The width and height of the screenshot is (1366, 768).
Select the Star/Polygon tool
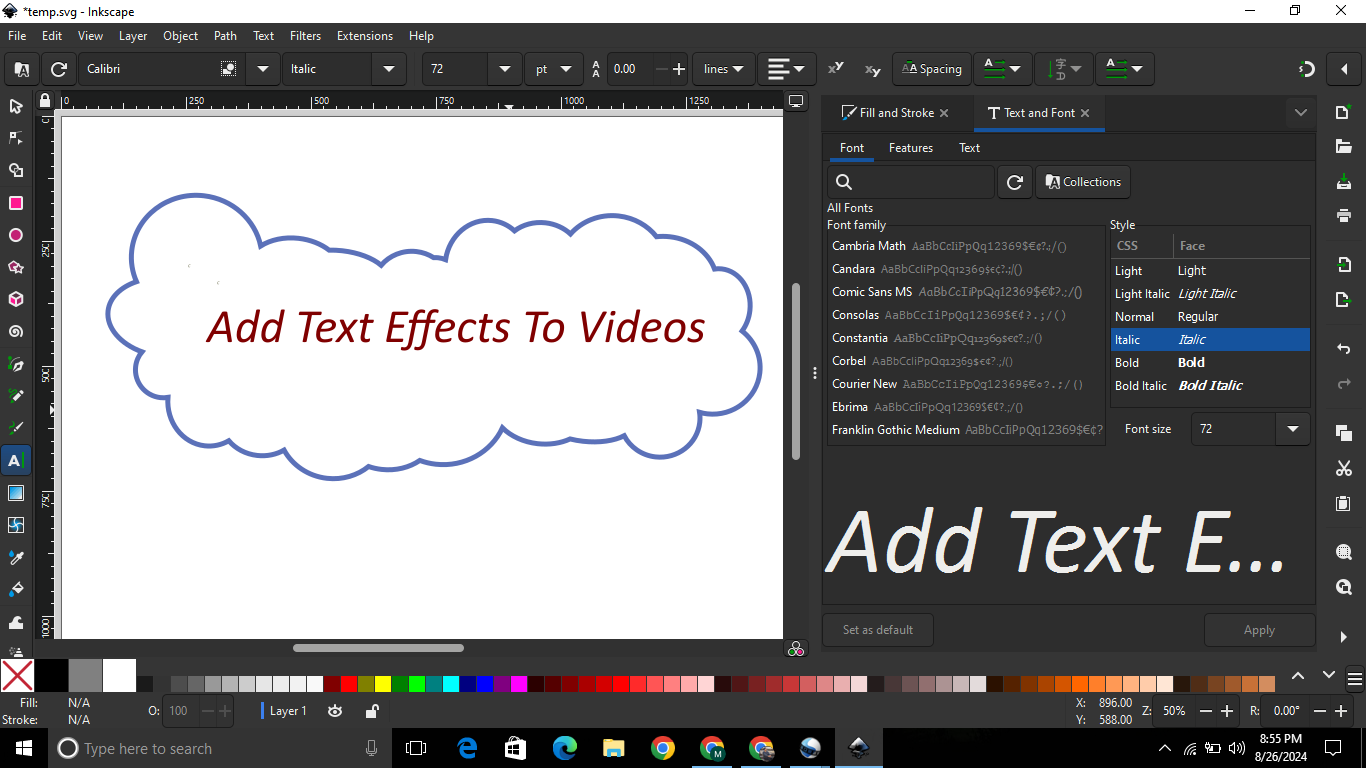point(16,267)
